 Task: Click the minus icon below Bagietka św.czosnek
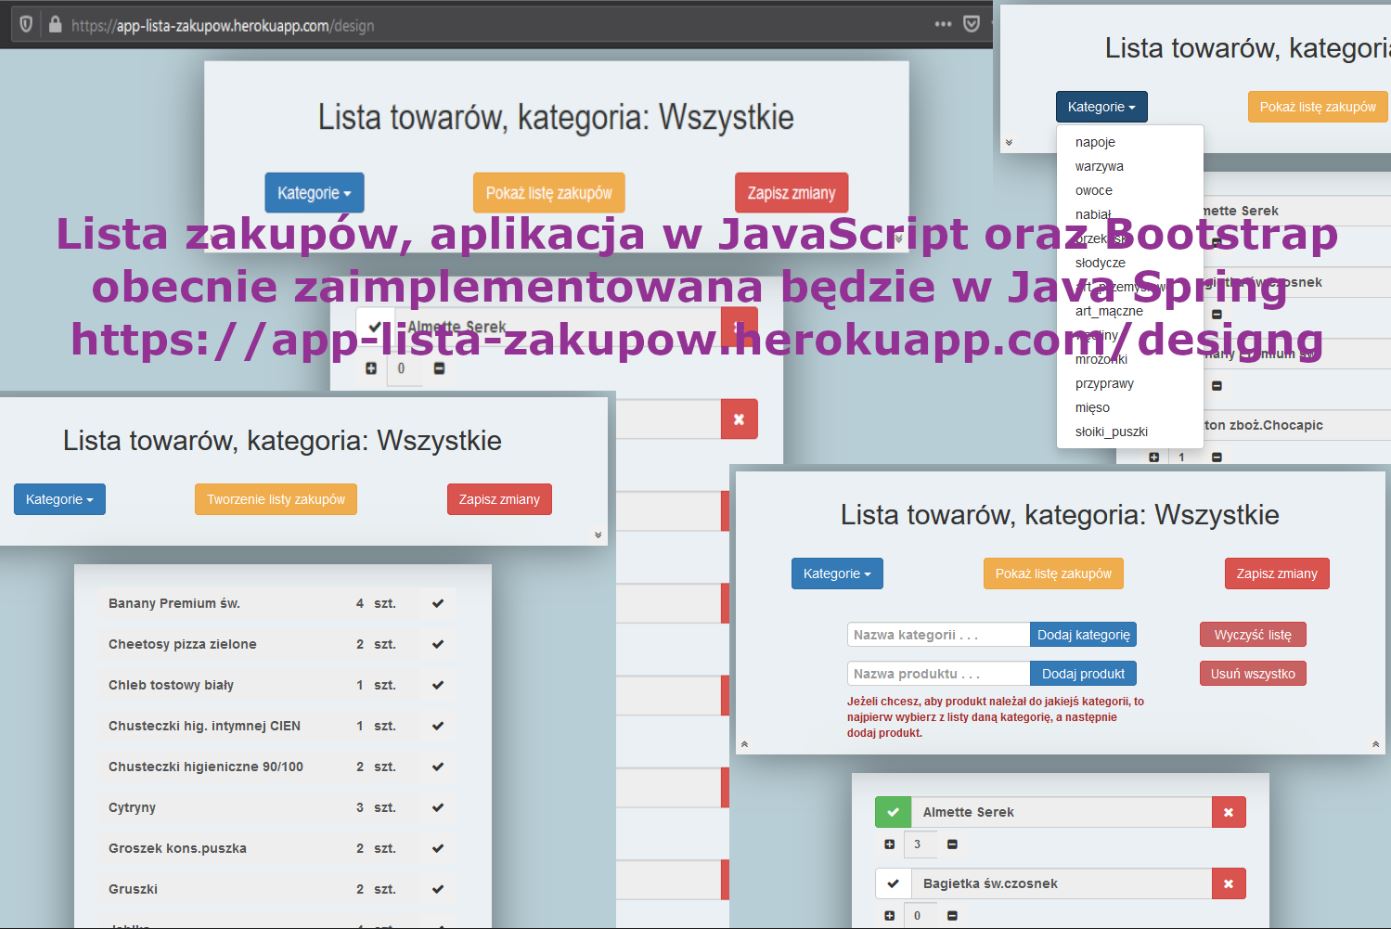[x=951, y=915]
